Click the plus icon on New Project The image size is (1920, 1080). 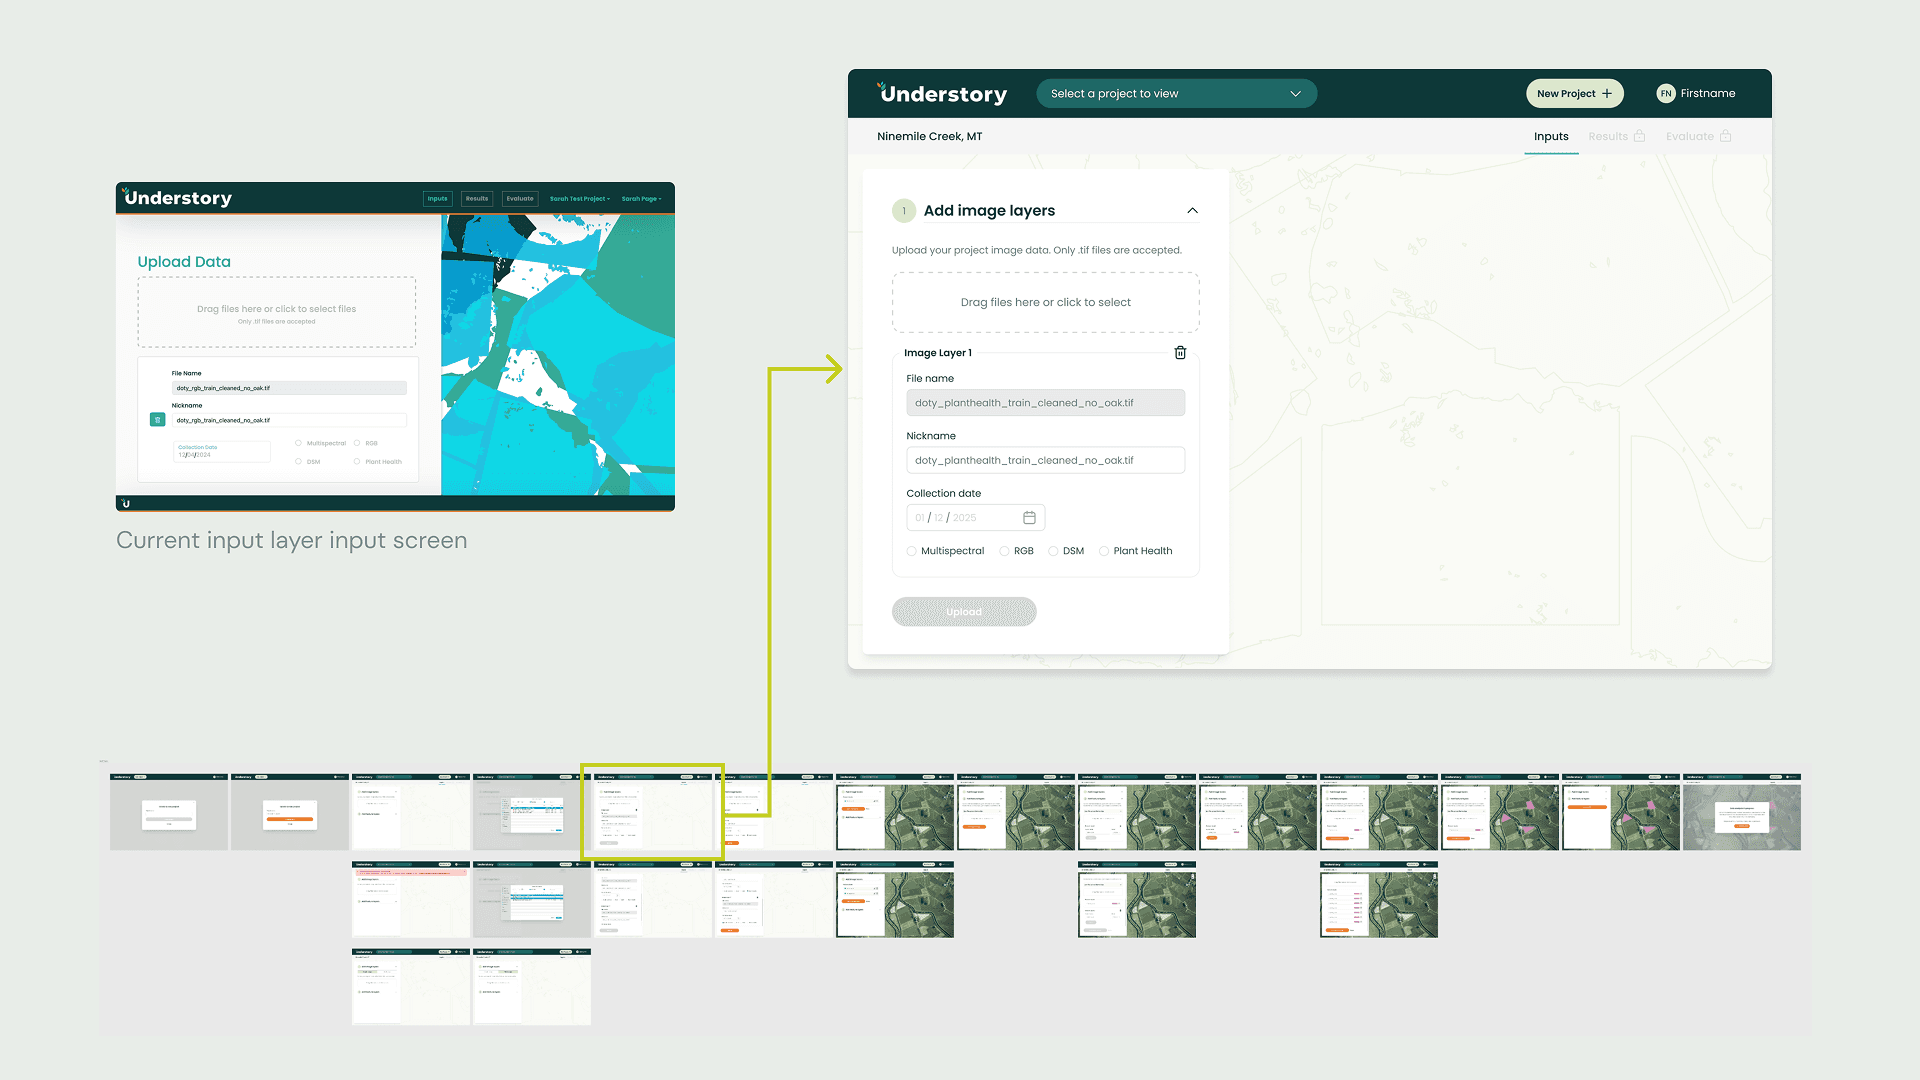(1608, 93)
